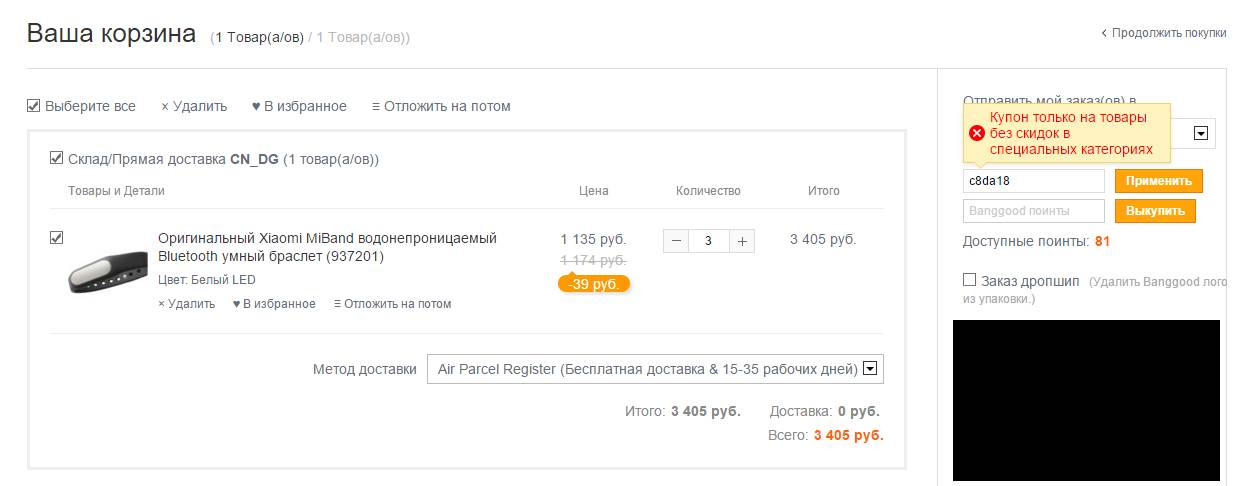This screenshot has height=486, width=1234.
Task: Toggle the 'Выберите все' checkbox
Action: (x=33, y=105)
